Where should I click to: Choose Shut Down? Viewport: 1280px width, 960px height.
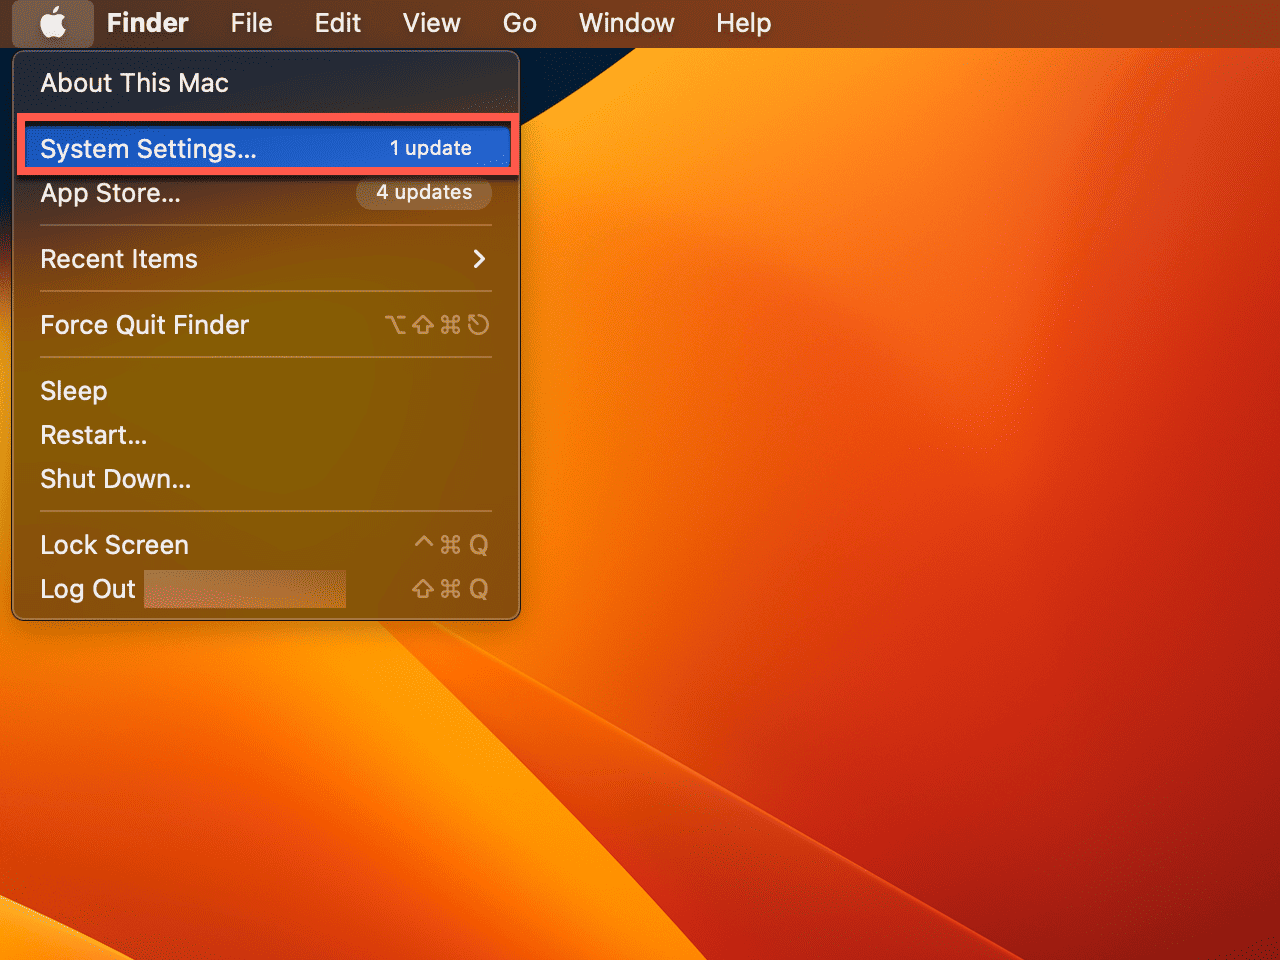click(x=115, y=479)
